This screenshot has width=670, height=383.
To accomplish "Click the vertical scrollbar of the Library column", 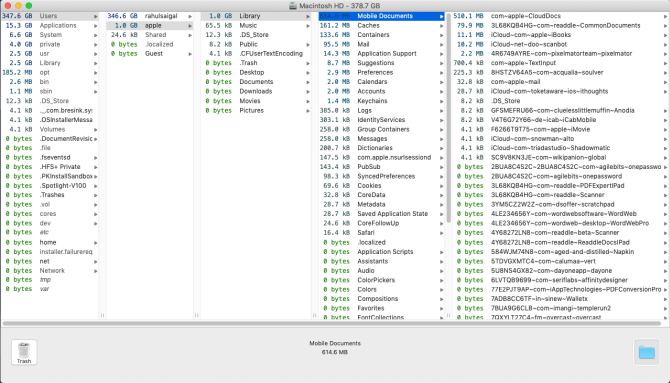I will pyautogui.click(x=449, y=118).
